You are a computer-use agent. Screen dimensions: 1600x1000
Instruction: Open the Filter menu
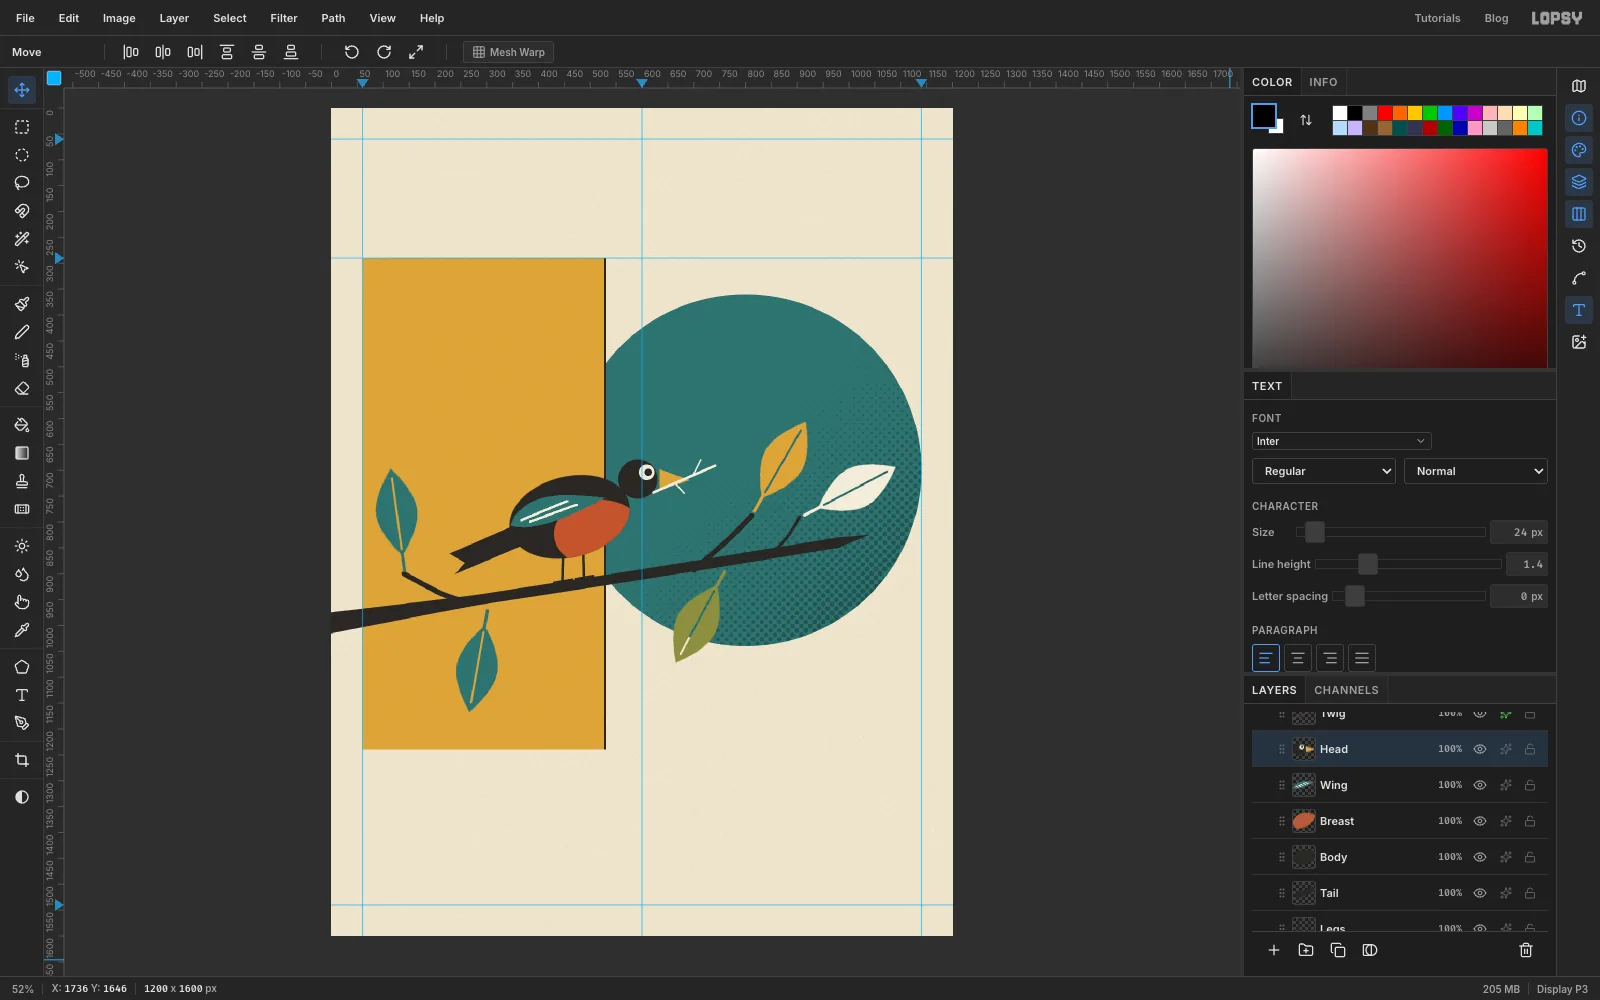284,18
